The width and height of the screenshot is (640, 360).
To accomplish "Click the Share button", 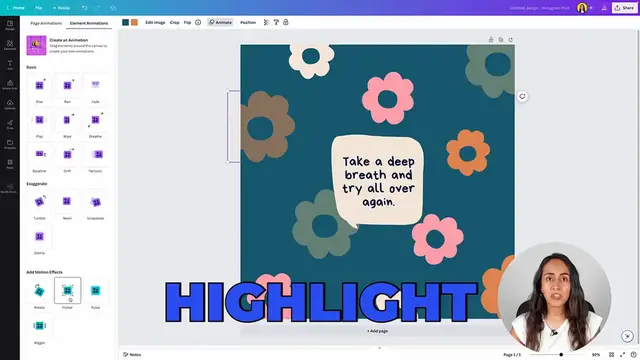I will [x=624, y=8].
